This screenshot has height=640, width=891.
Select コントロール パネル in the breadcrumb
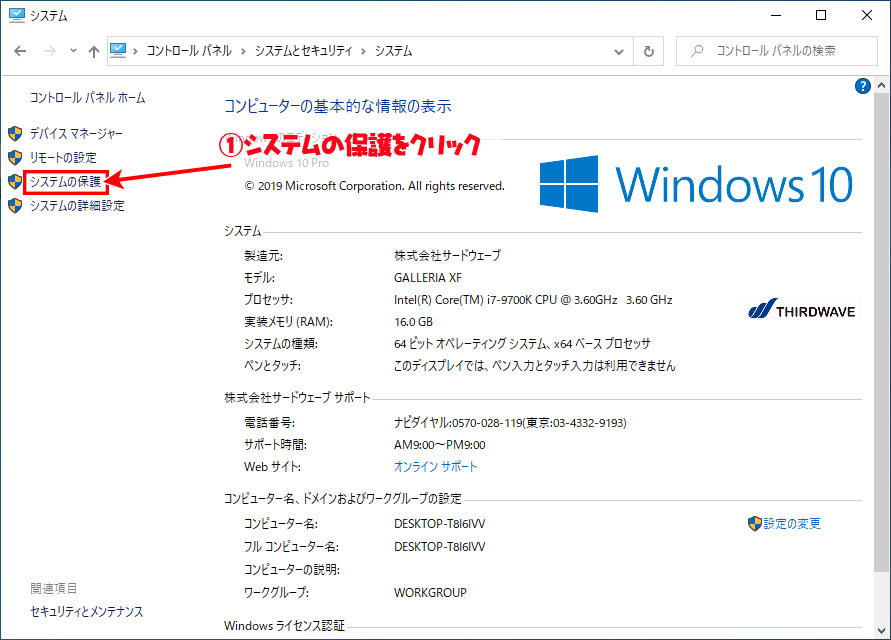pos(189,51)
